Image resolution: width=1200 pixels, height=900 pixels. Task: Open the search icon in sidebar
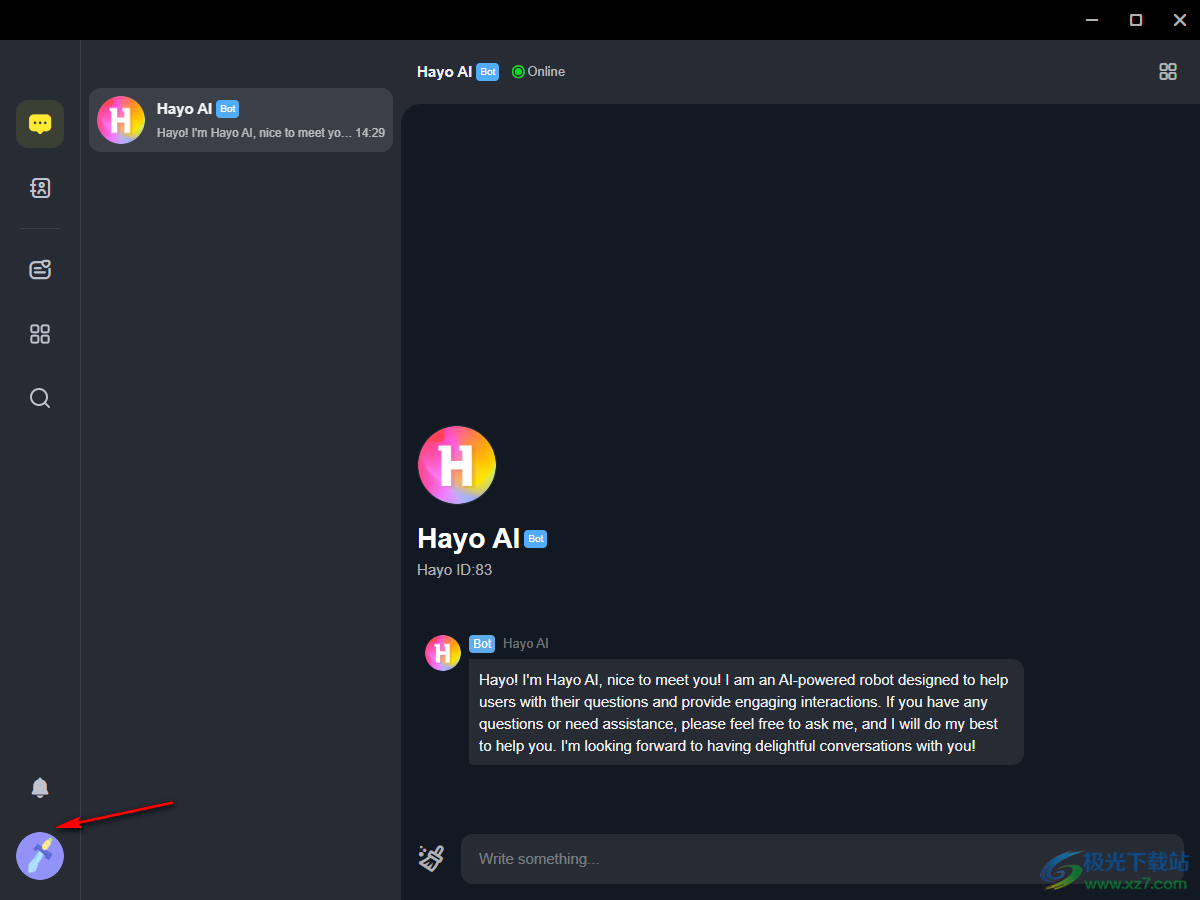pyautogui.click(x=40, y=398)
